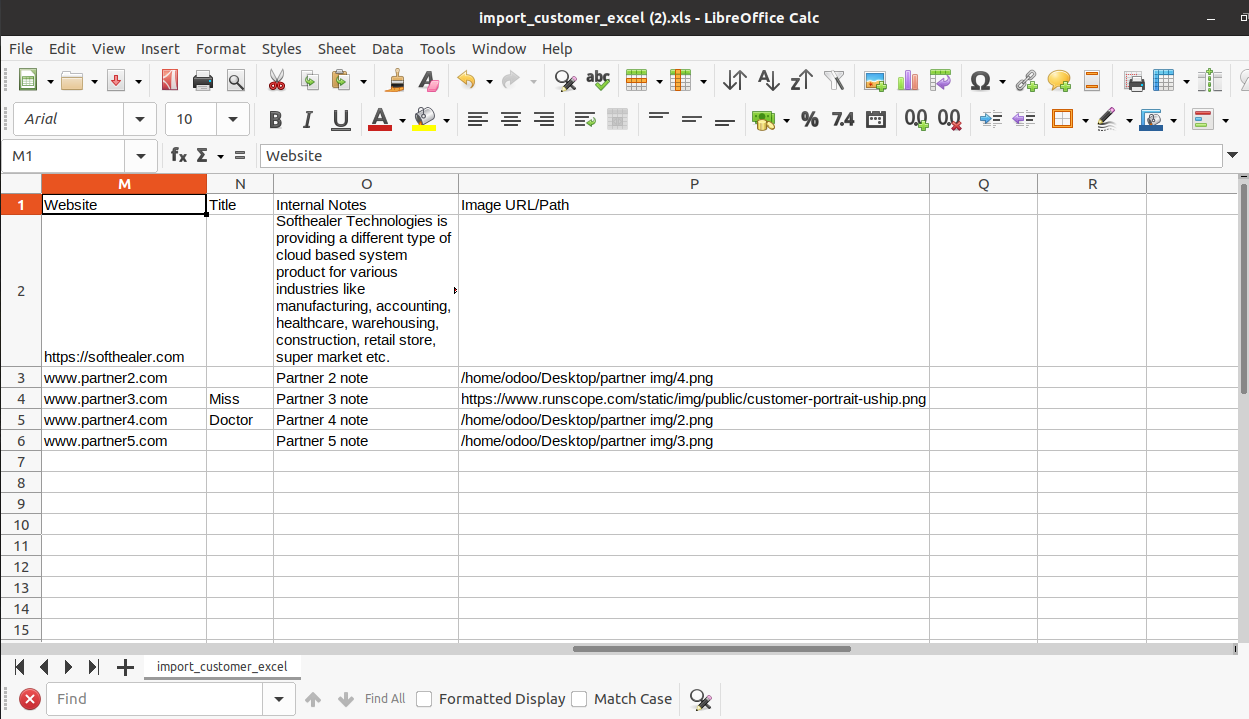
Task: Add a new sheet with plus button
Action: coord(125,667)
